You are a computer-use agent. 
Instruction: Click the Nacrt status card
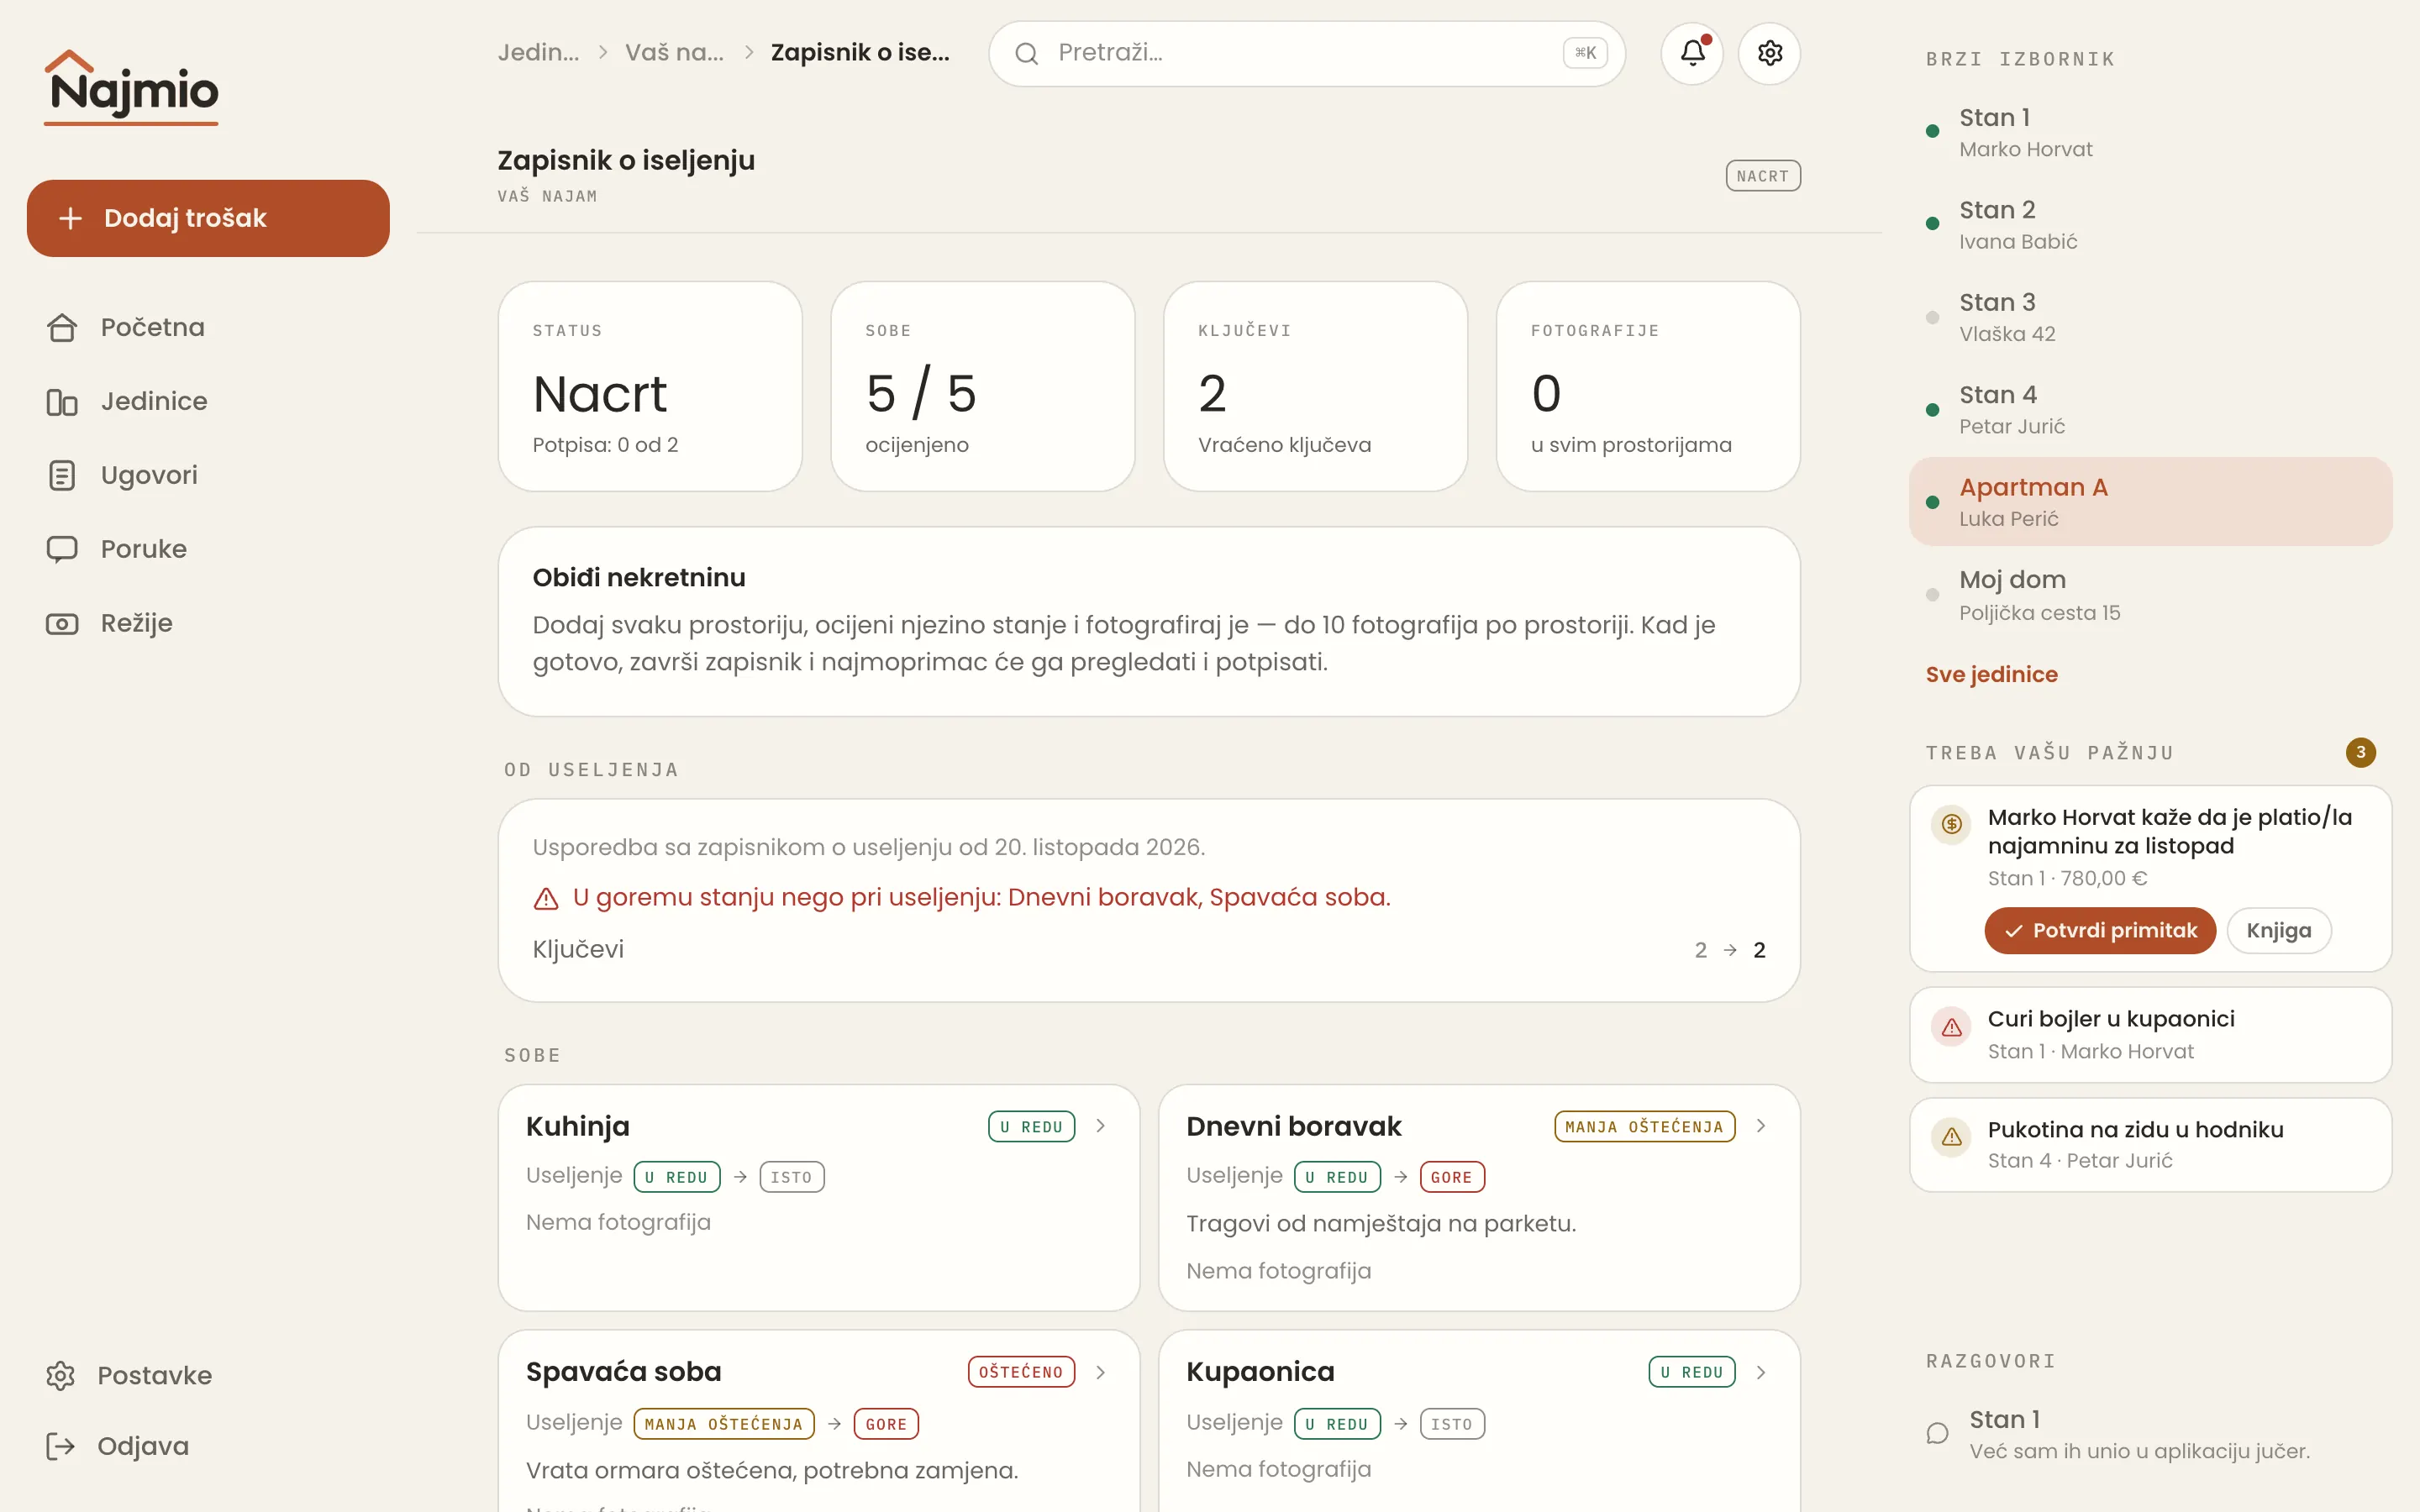click(650, 386)
